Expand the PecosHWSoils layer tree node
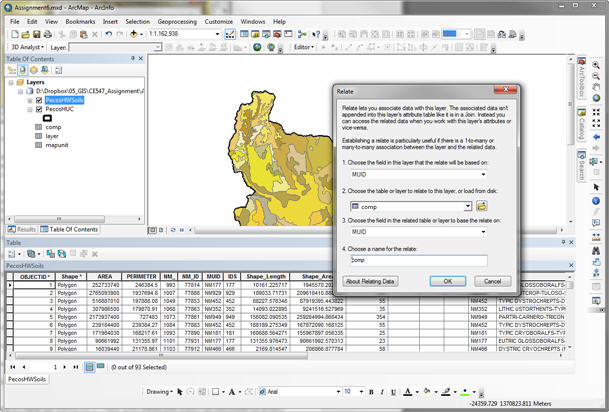Image resolution: width=609 pixels, height=412 pixels. pyautogui.click(x=30, y=101)
